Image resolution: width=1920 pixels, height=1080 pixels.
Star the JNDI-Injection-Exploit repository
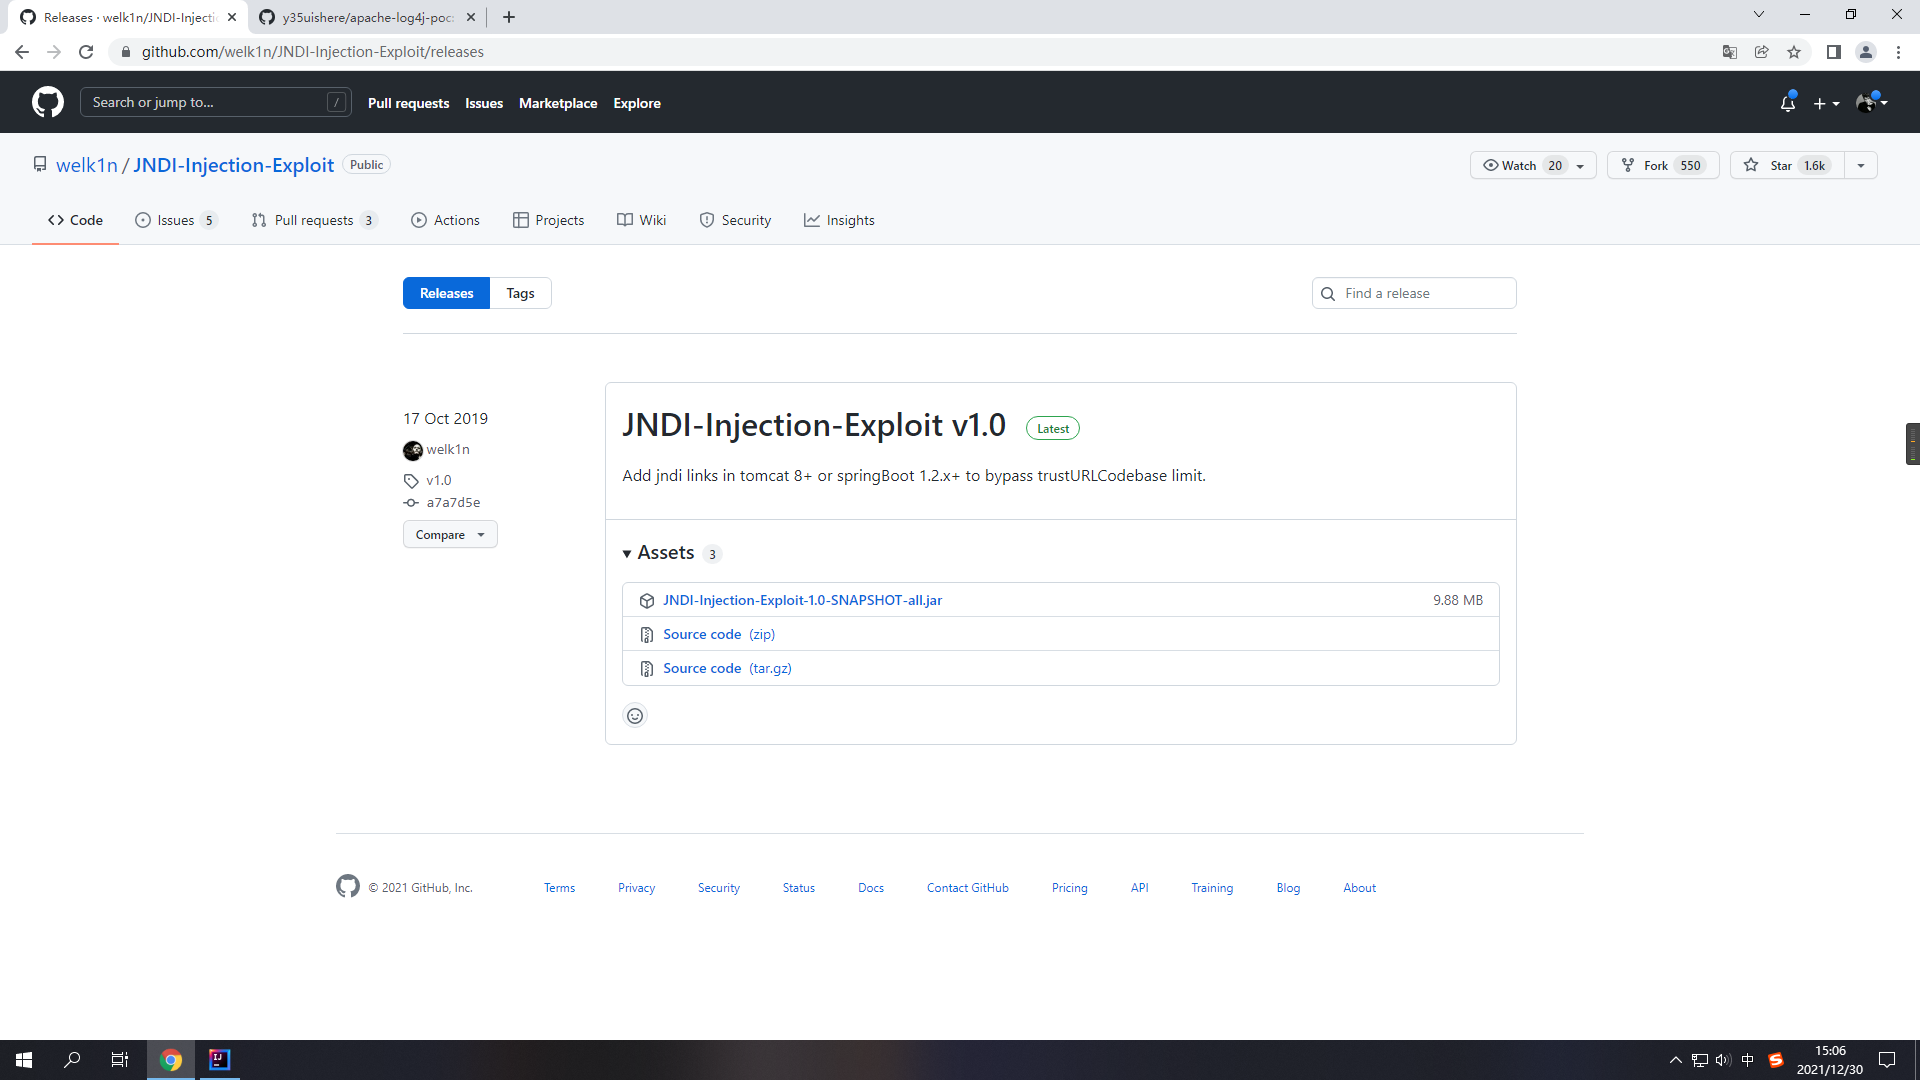click(x=1786, y=166)
